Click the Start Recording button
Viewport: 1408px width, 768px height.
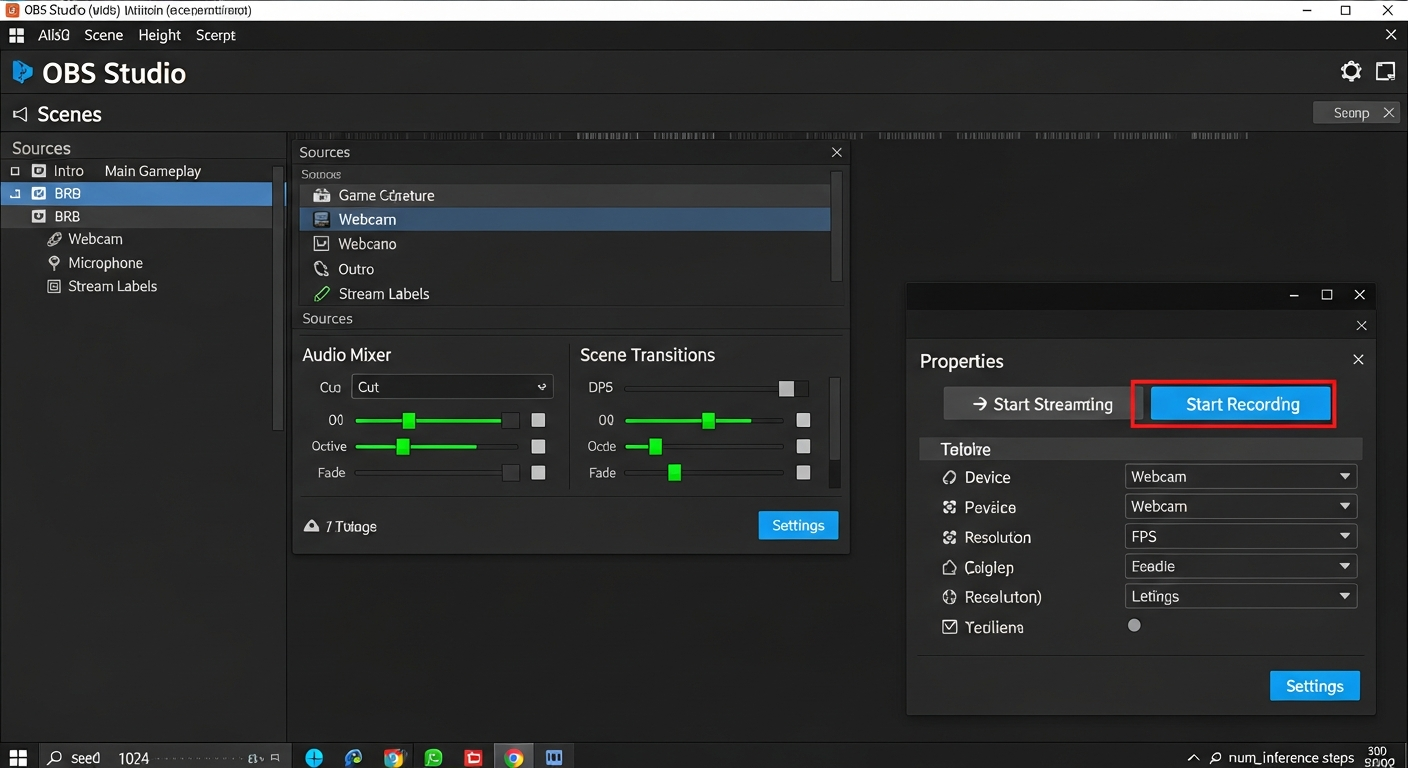click(x=1240, y=404)
